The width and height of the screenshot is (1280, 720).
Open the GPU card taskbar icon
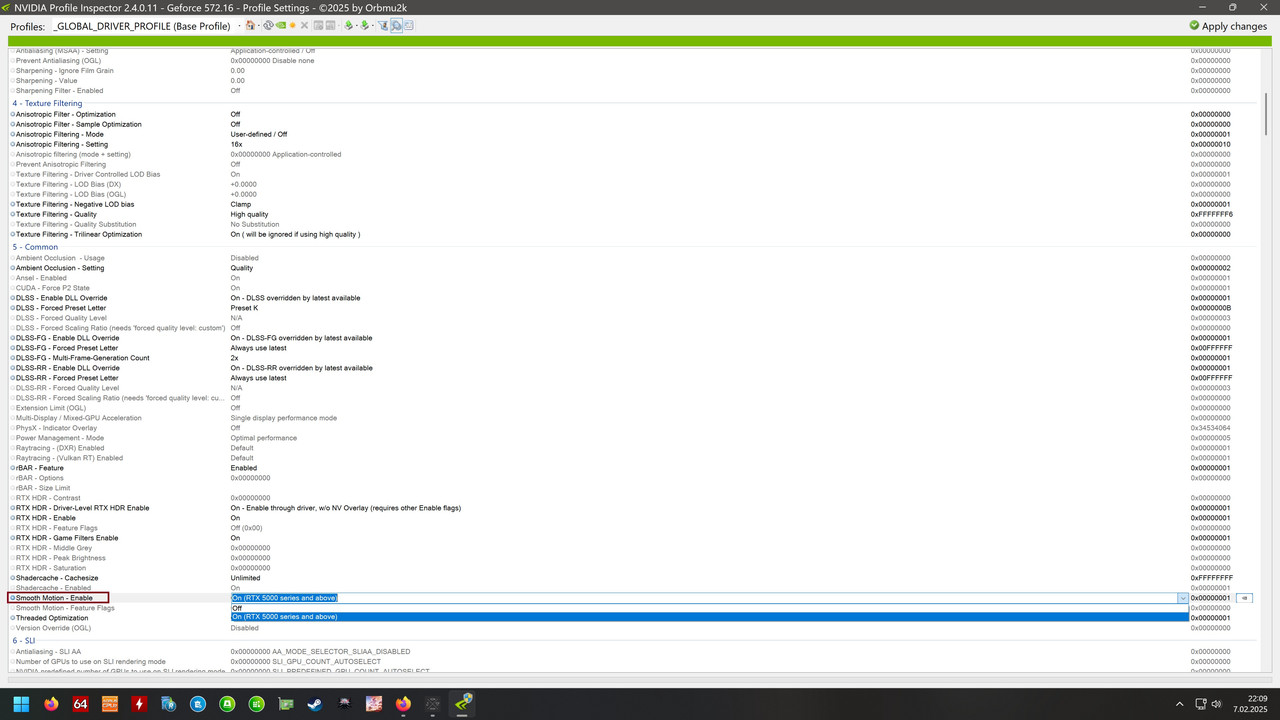[286, 704]
